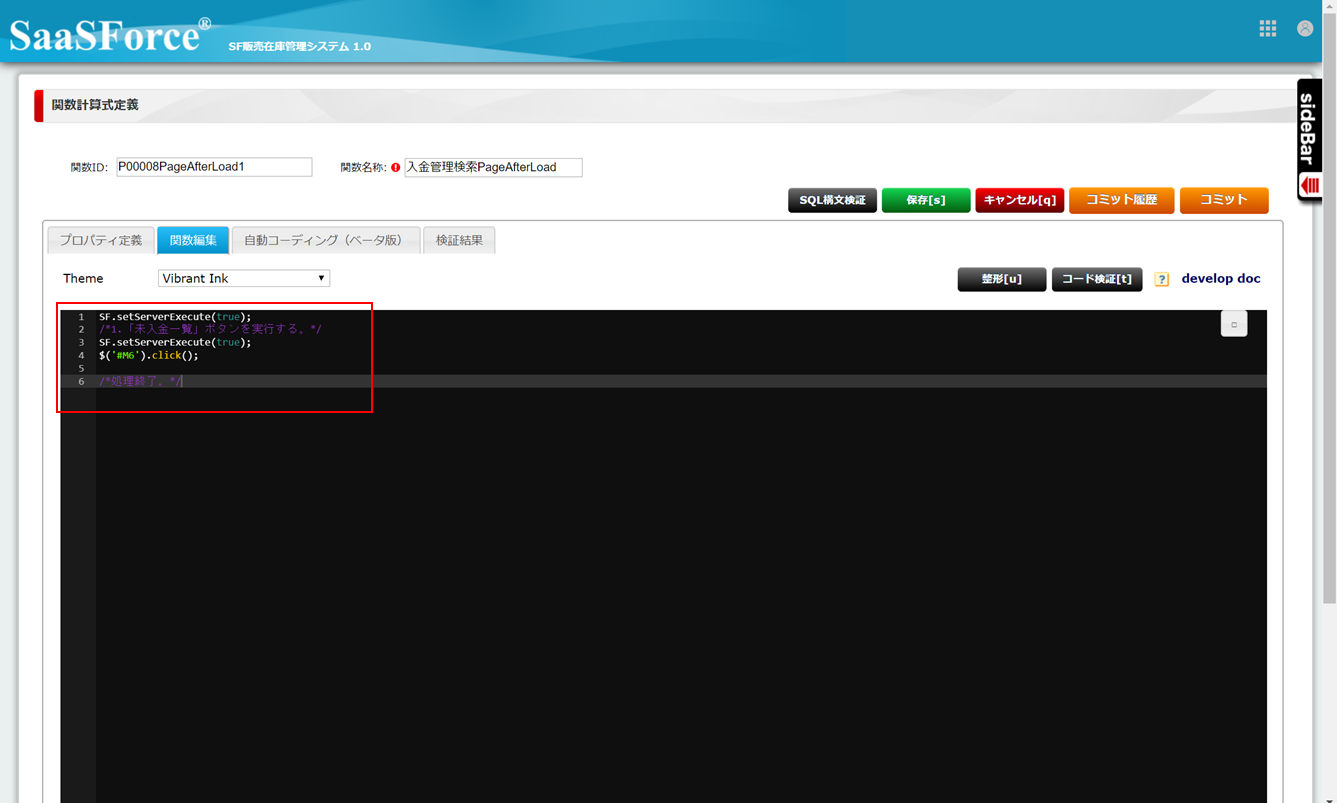
Task: Click the red required-field warning icon
Action: pyautogui.click(x=395, y=168)
